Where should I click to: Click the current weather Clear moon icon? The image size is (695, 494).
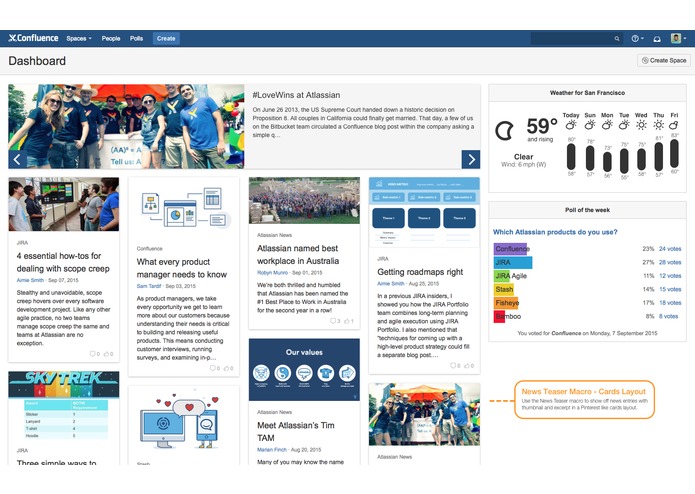(504, 130)
